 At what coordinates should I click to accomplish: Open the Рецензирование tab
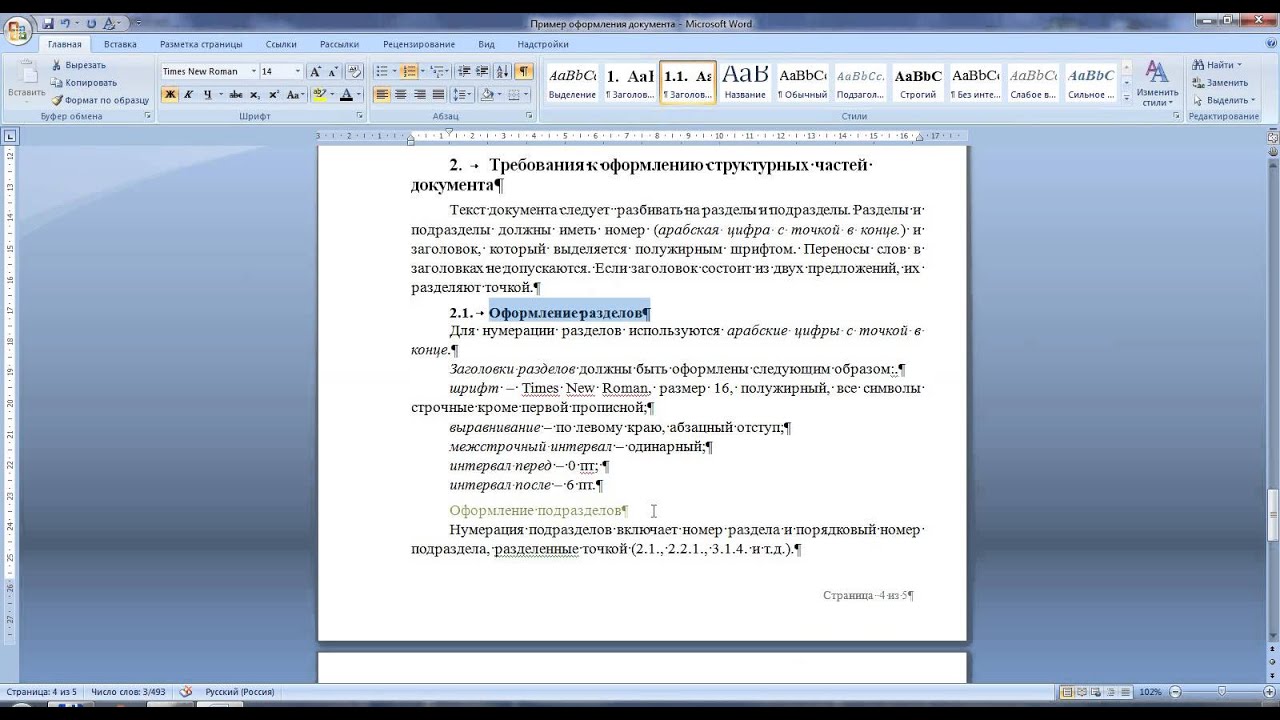[419, 44]
